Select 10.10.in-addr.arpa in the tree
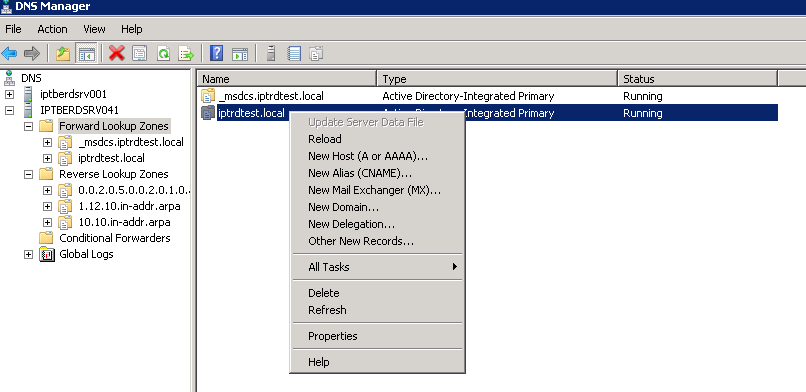 point(124,222)
